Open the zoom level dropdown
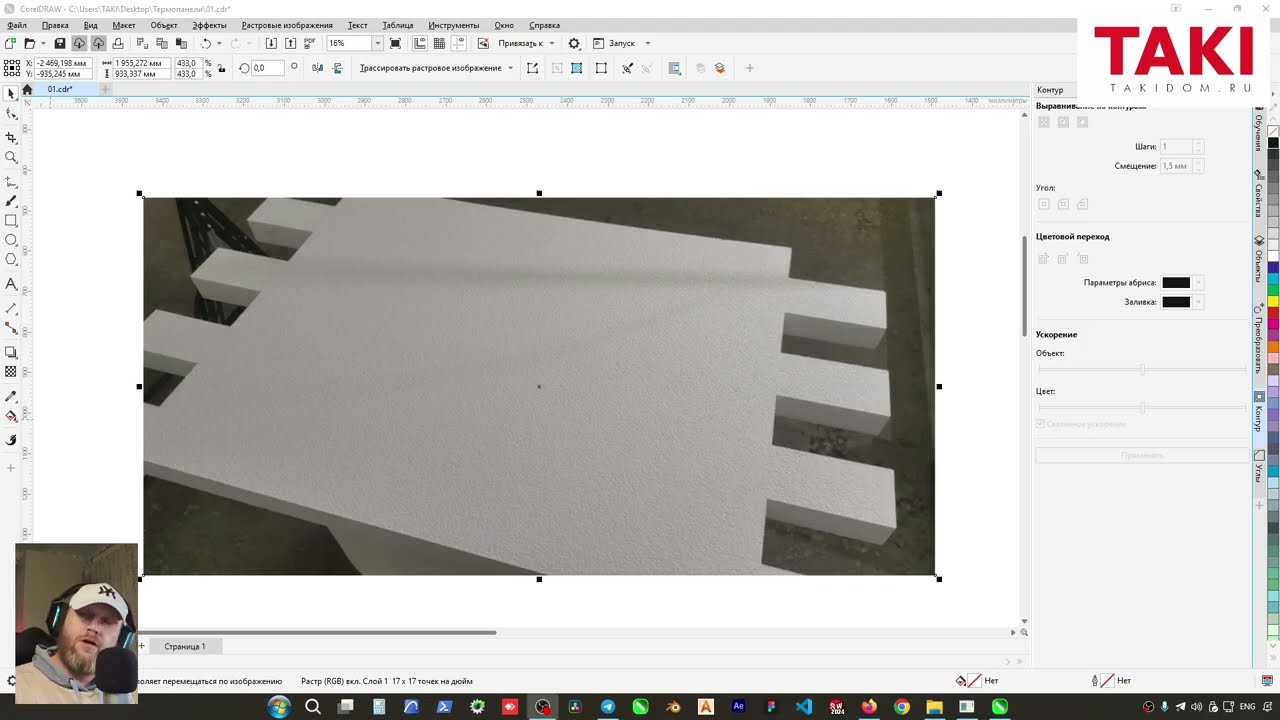This screenshot has width=1280, height=720. (377, 43)
